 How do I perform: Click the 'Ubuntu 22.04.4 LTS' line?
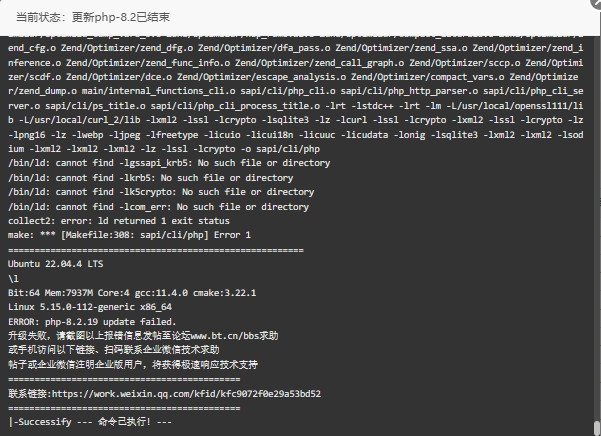click(56, 264)
